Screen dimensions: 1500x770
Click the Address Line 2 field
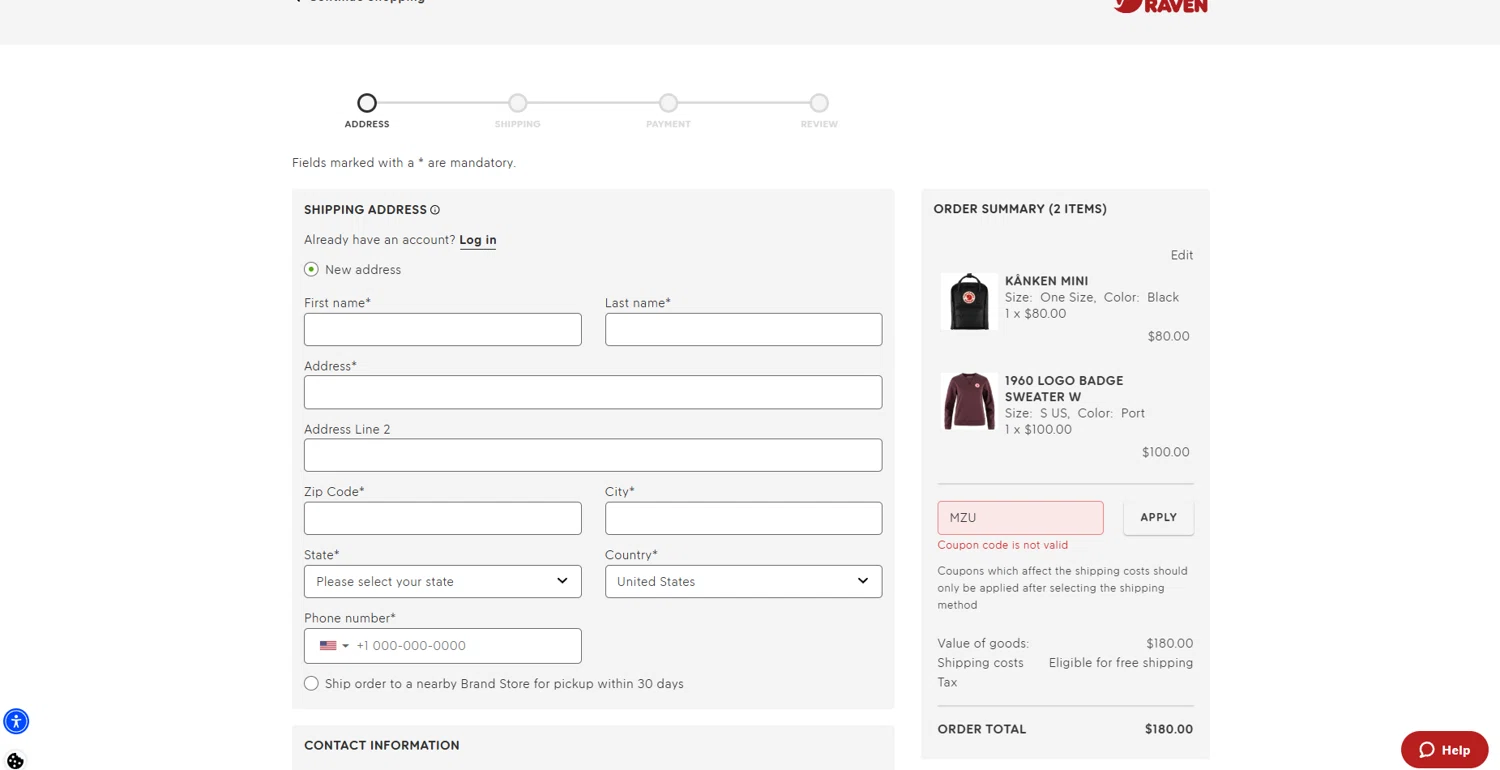coord(593,455)
